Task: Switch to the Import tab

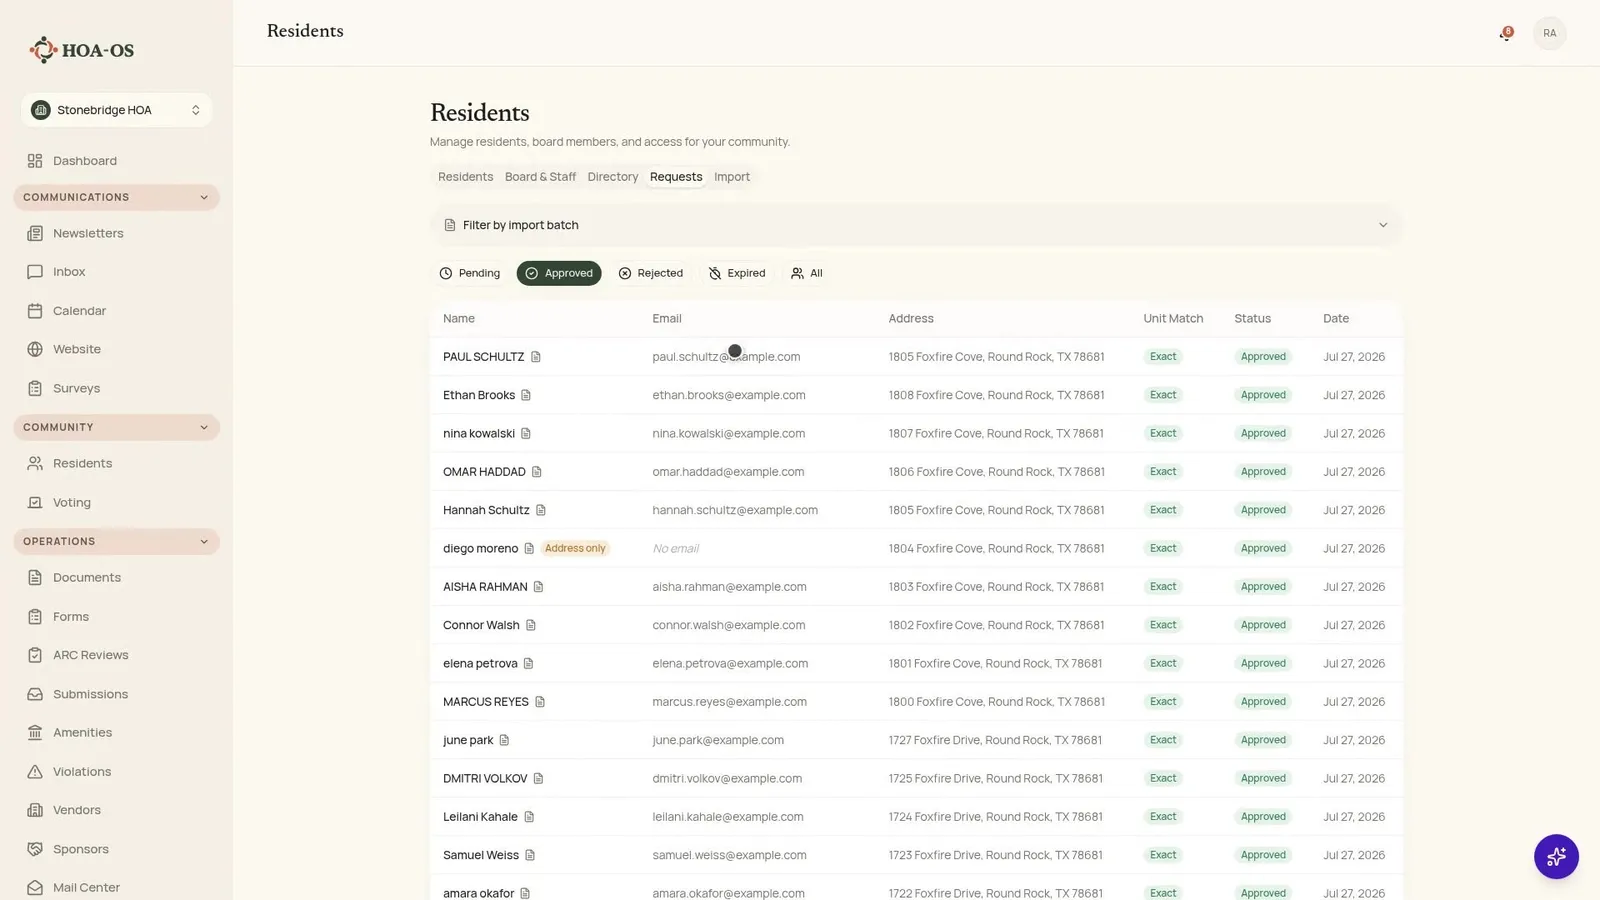Action: tap(732, 177)
